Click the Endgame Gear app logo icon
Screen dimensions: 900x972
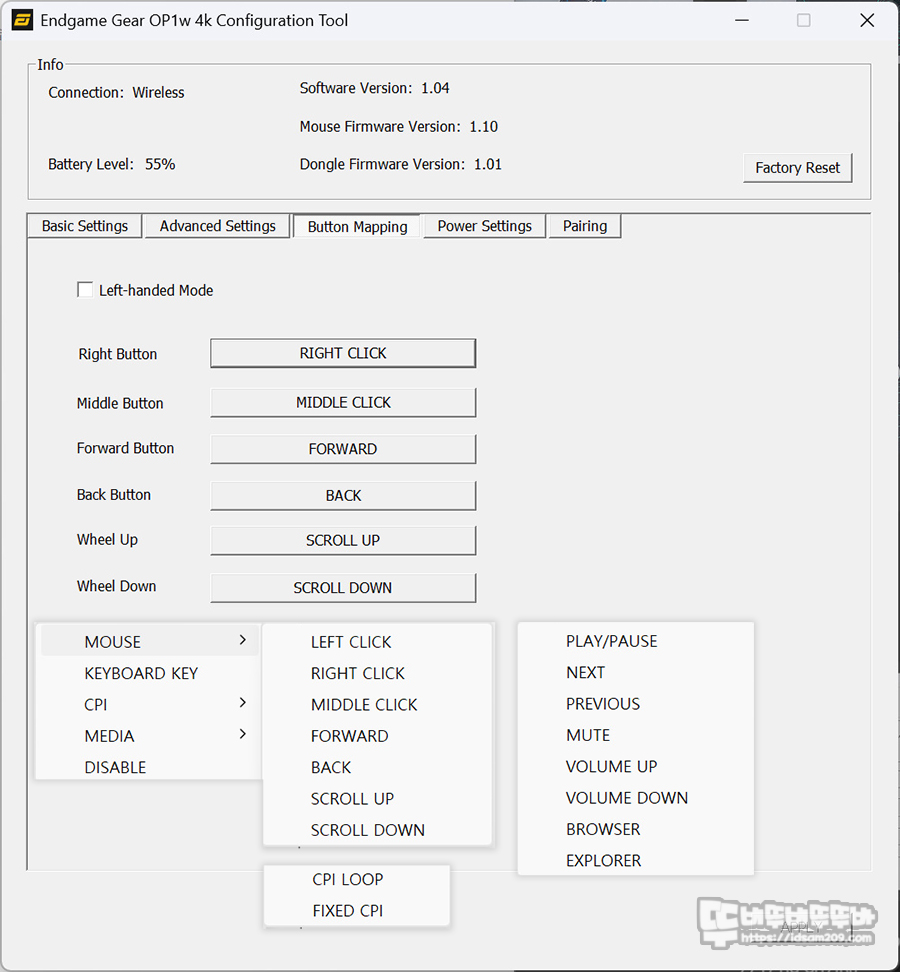pos(22,20)
